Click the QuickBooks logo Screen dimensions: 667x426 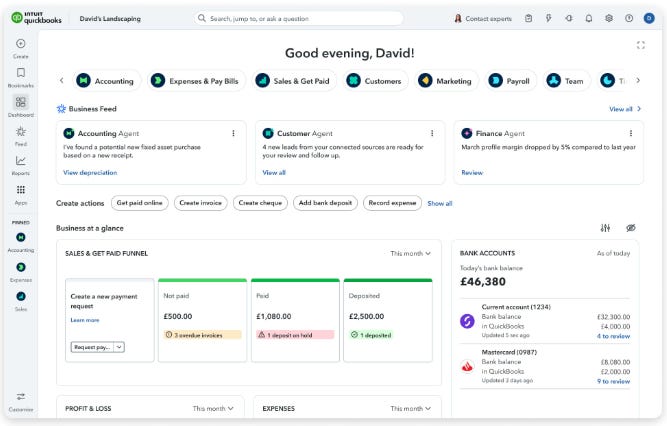37,18
